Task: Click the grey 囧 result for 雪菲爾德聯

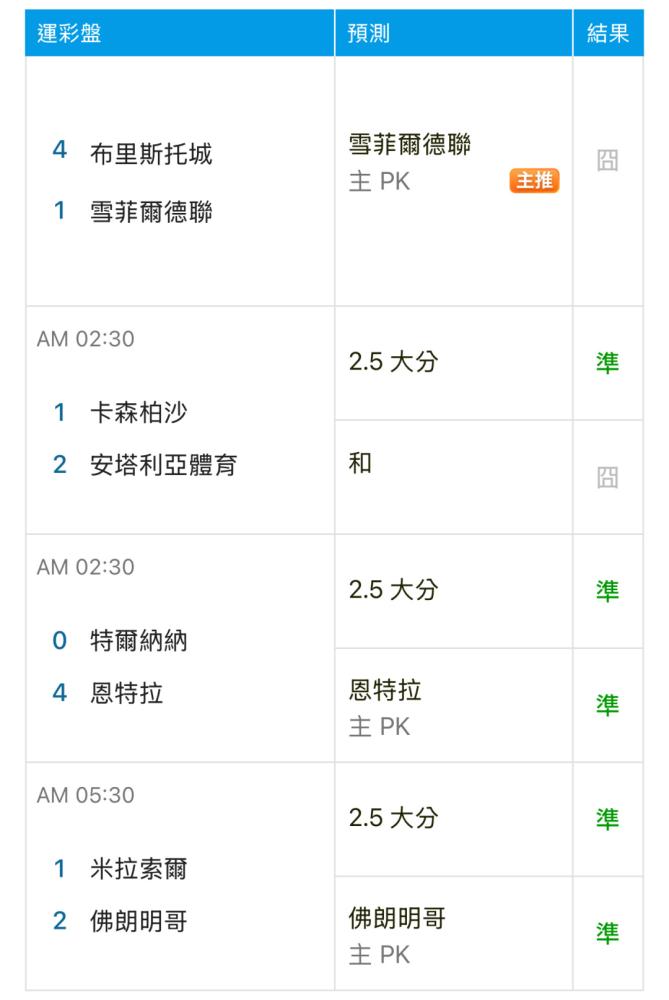Action: point(607,160)
